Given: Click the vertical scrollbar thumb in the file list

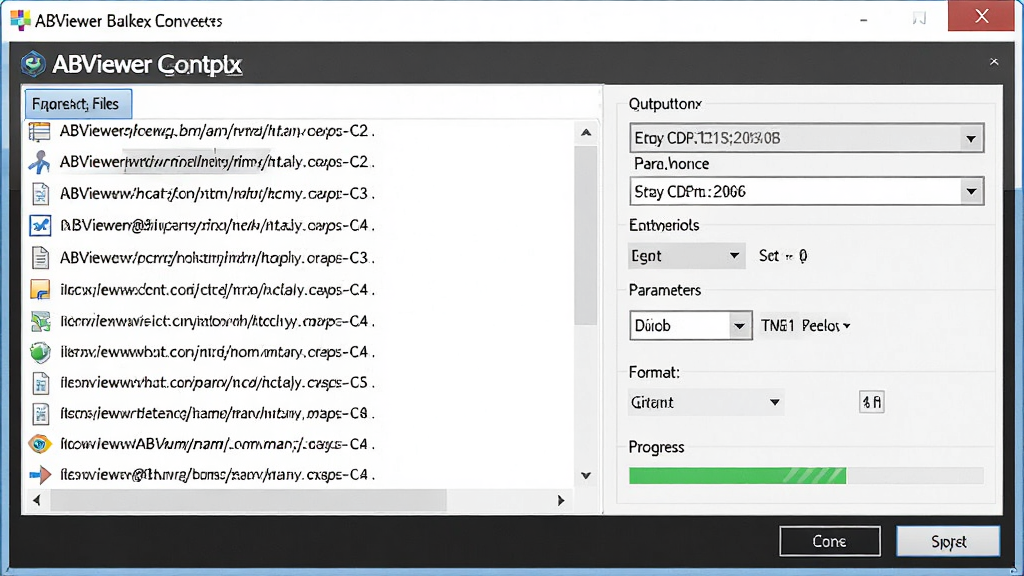Looking at the screenshot, I should click(x=586, y=235).
